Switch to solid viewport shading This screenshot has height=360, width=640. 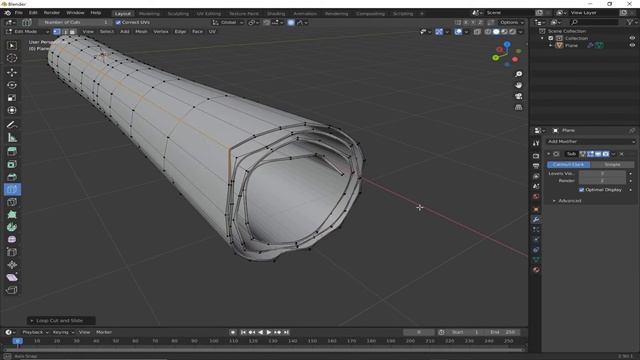tap(496, 31)
